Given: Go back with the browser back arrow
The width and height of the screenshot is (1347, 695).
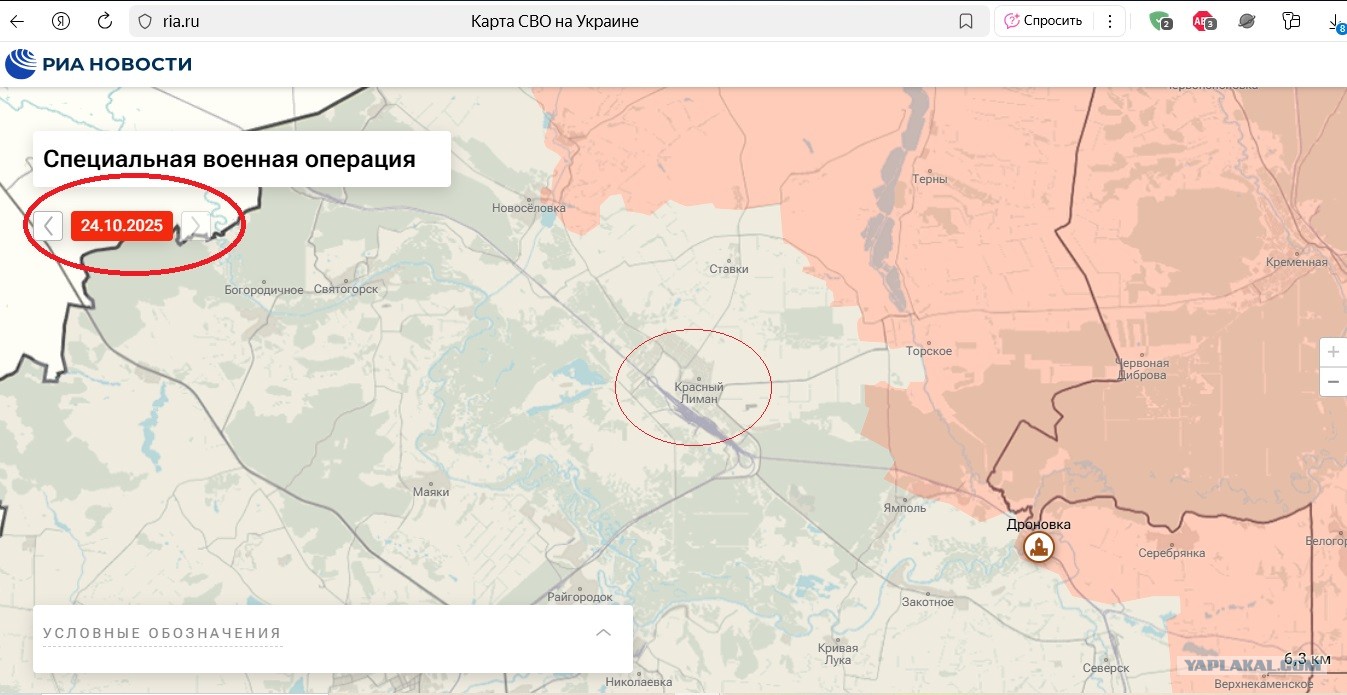Looking at the screenshot, I should coord(17,21).
